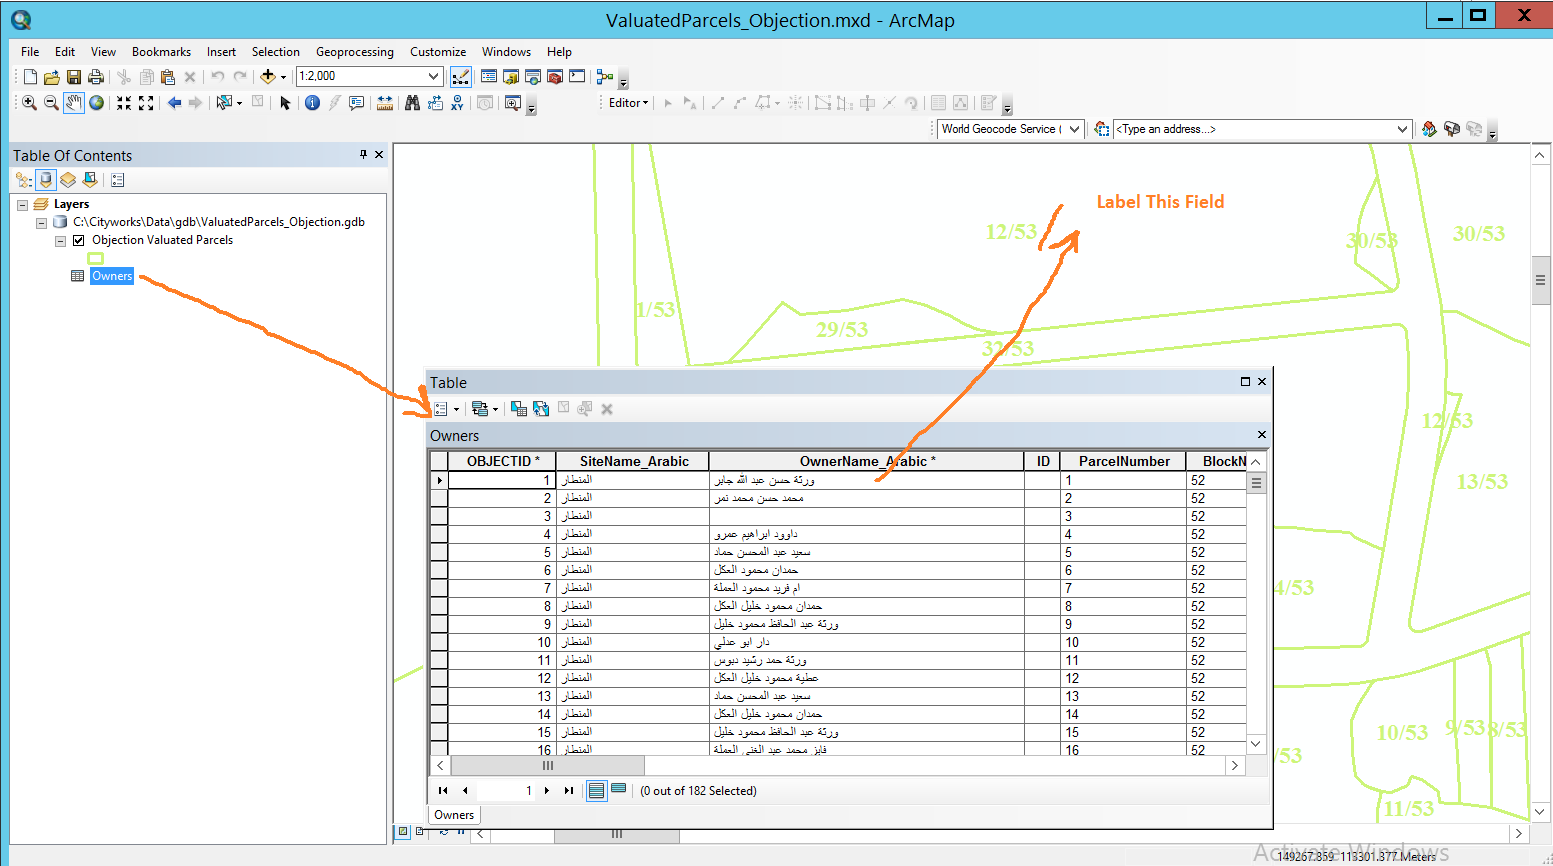Open the Bookmarks menu
Image resolution: width=1553 pixels, height=866 pixels.
click(x=161, y=52)
